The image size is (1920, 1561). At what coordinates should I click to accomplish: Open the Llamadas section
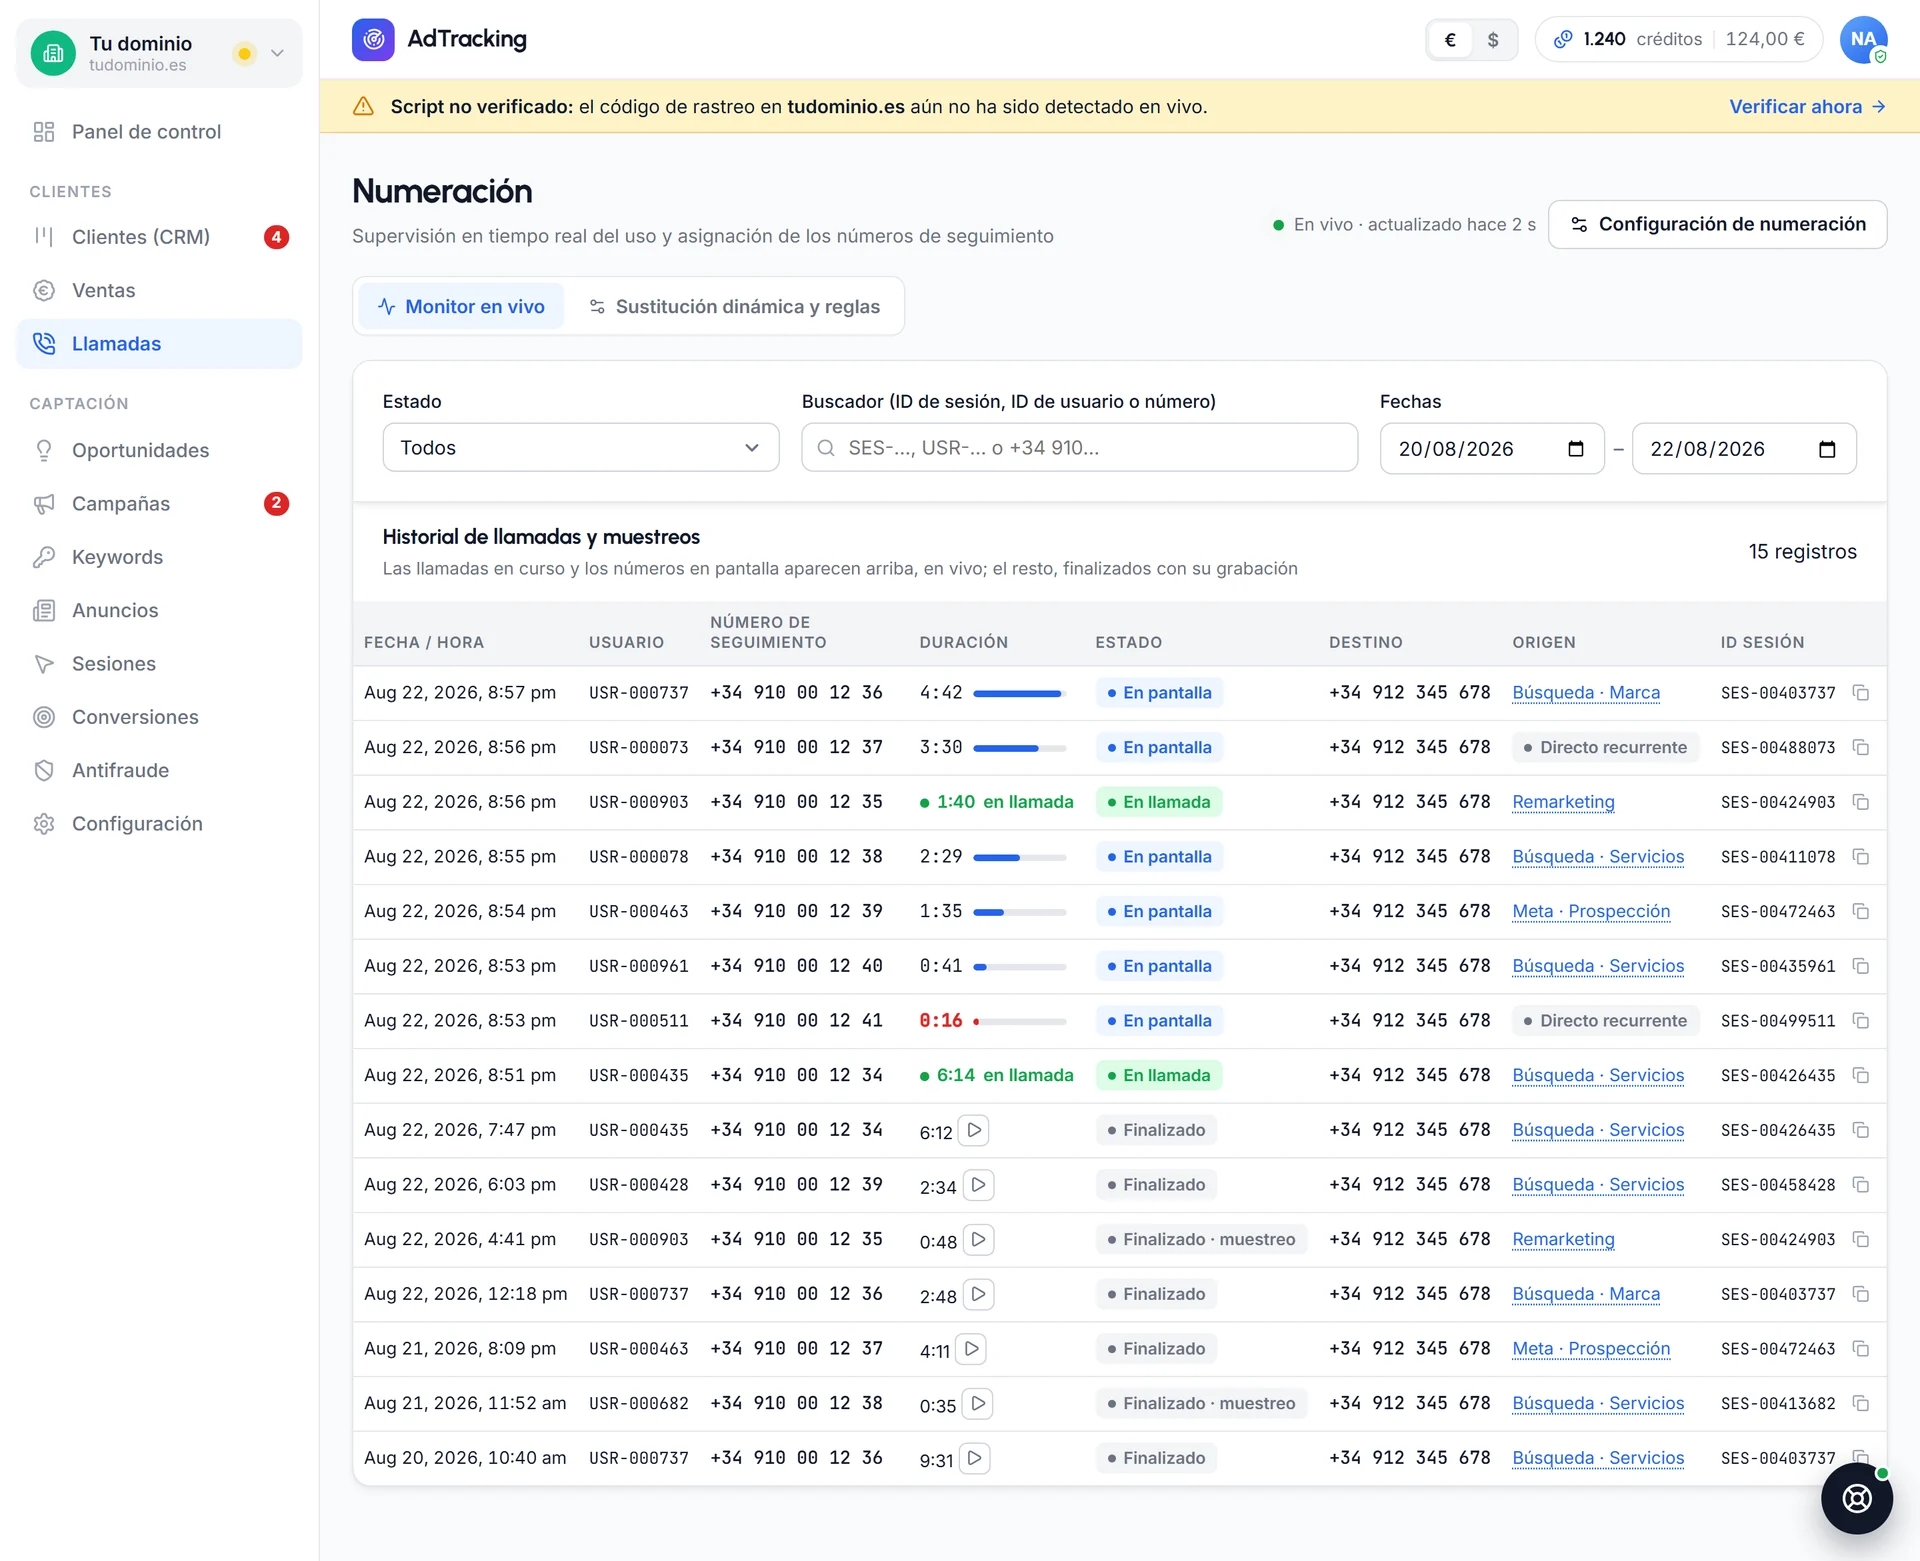click(x=159, y=343)
